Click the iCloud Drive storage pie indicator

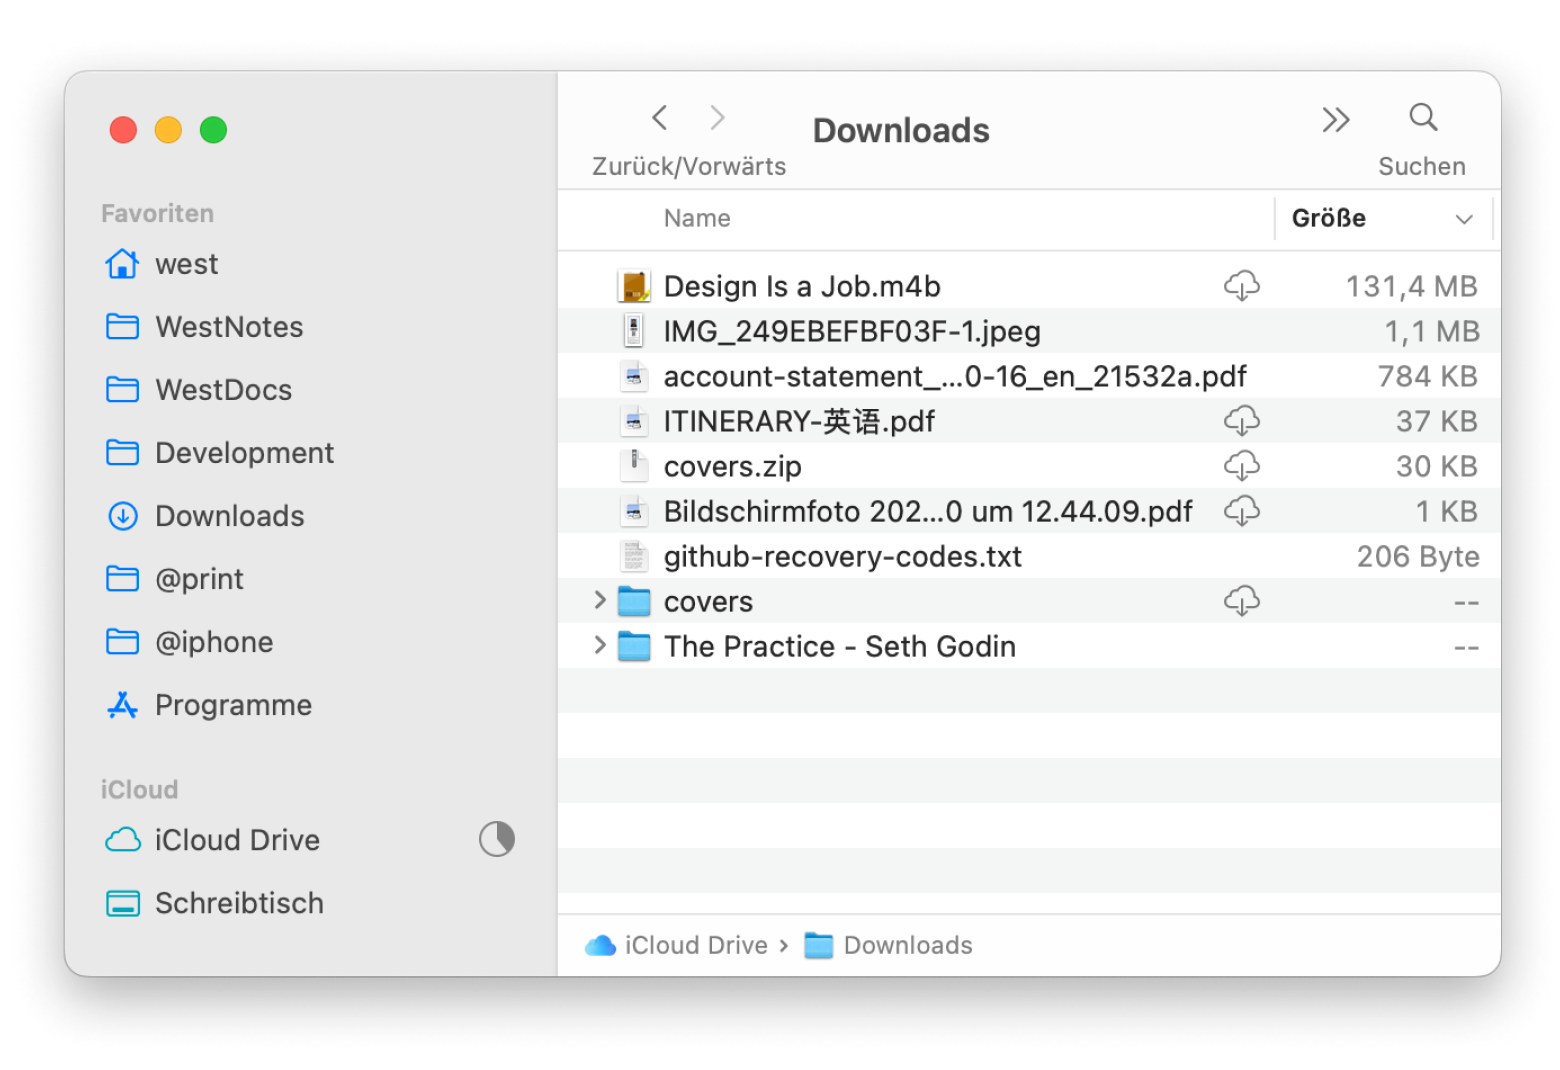point(497,839)
